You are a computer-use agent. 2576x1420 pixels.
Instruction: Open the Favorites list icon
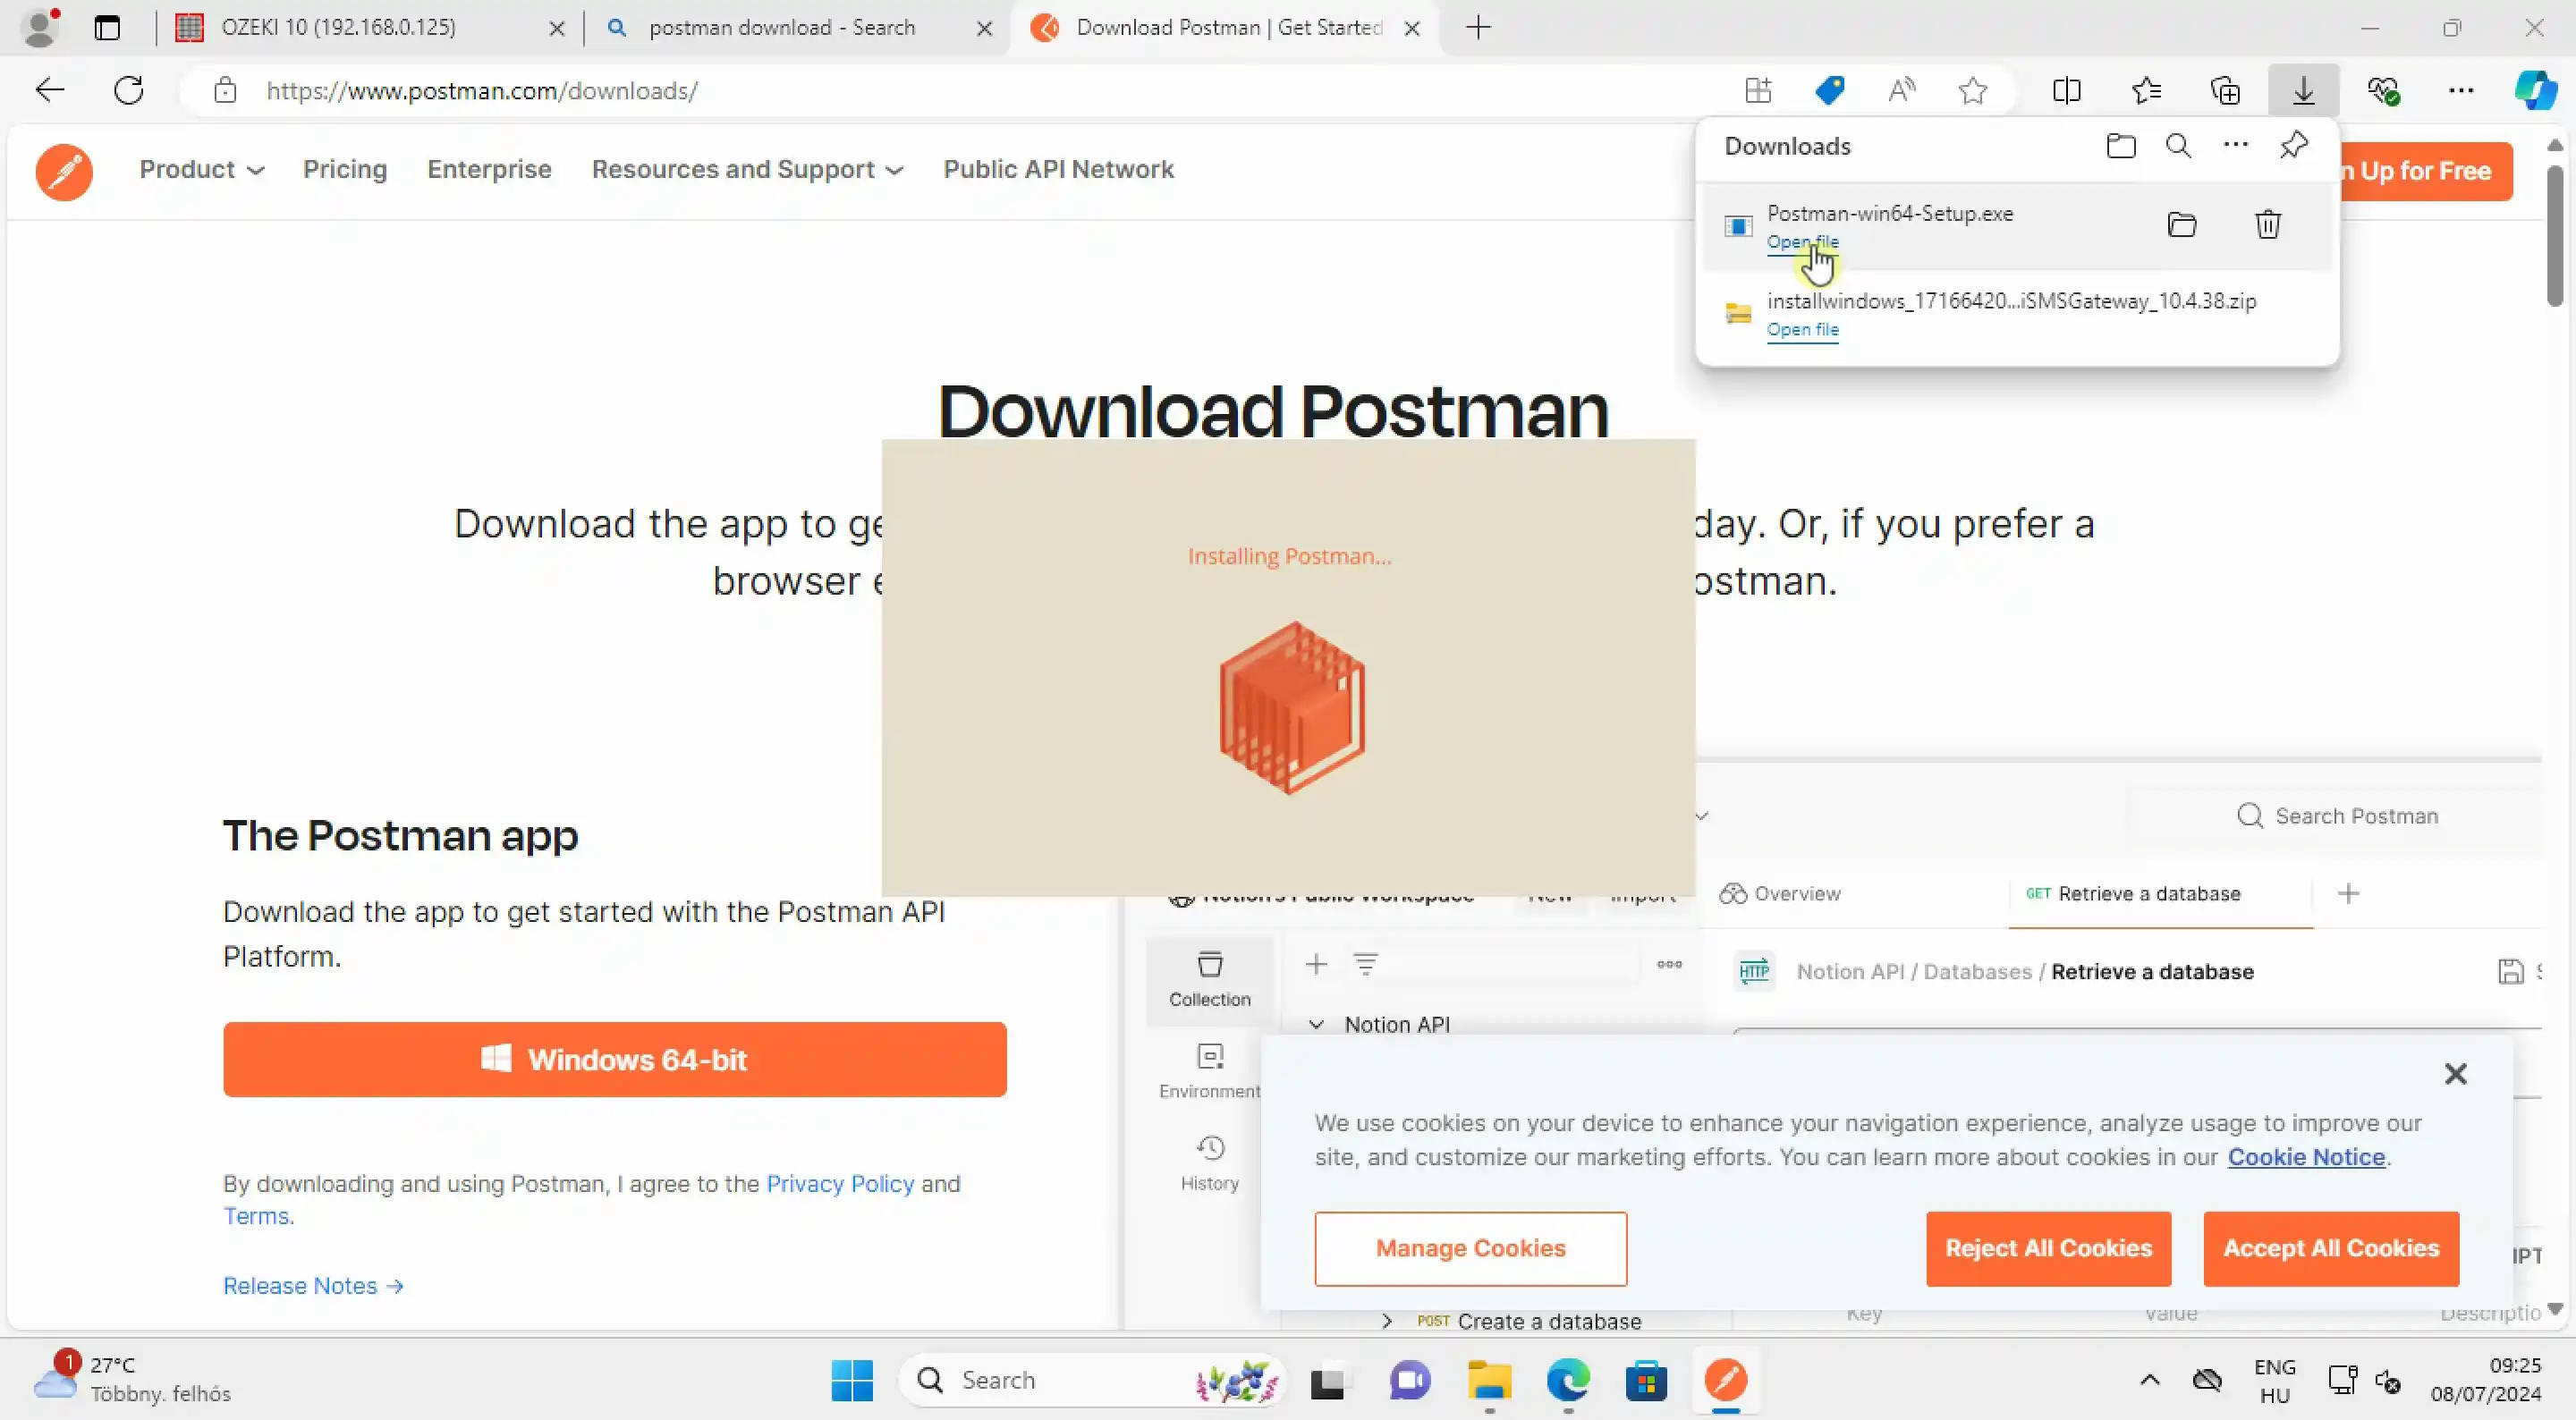tap(2146, 90)
